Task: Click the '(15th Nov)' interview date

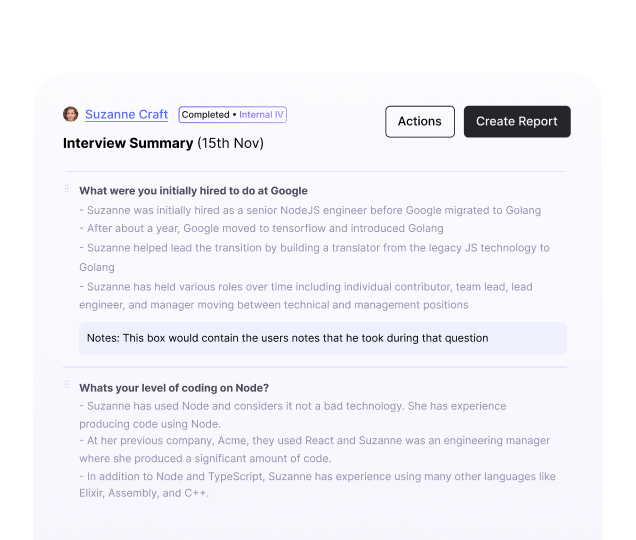Action: pos(231,143)
